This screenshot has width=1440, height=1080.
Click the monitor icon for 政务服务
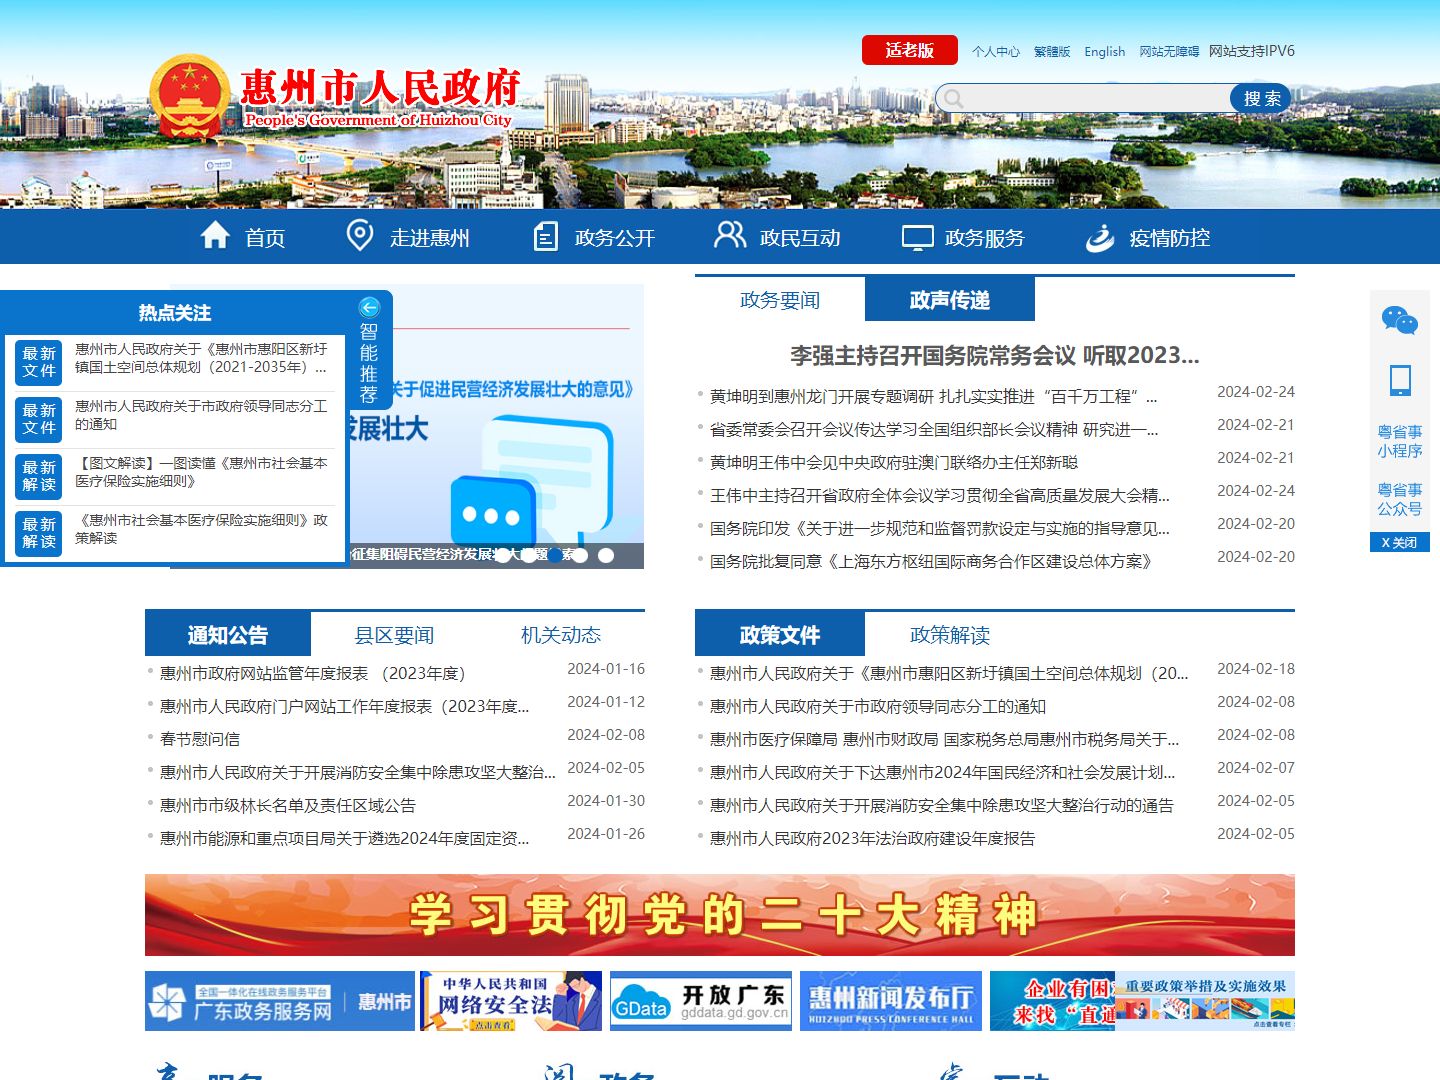[x=917, y=237]
